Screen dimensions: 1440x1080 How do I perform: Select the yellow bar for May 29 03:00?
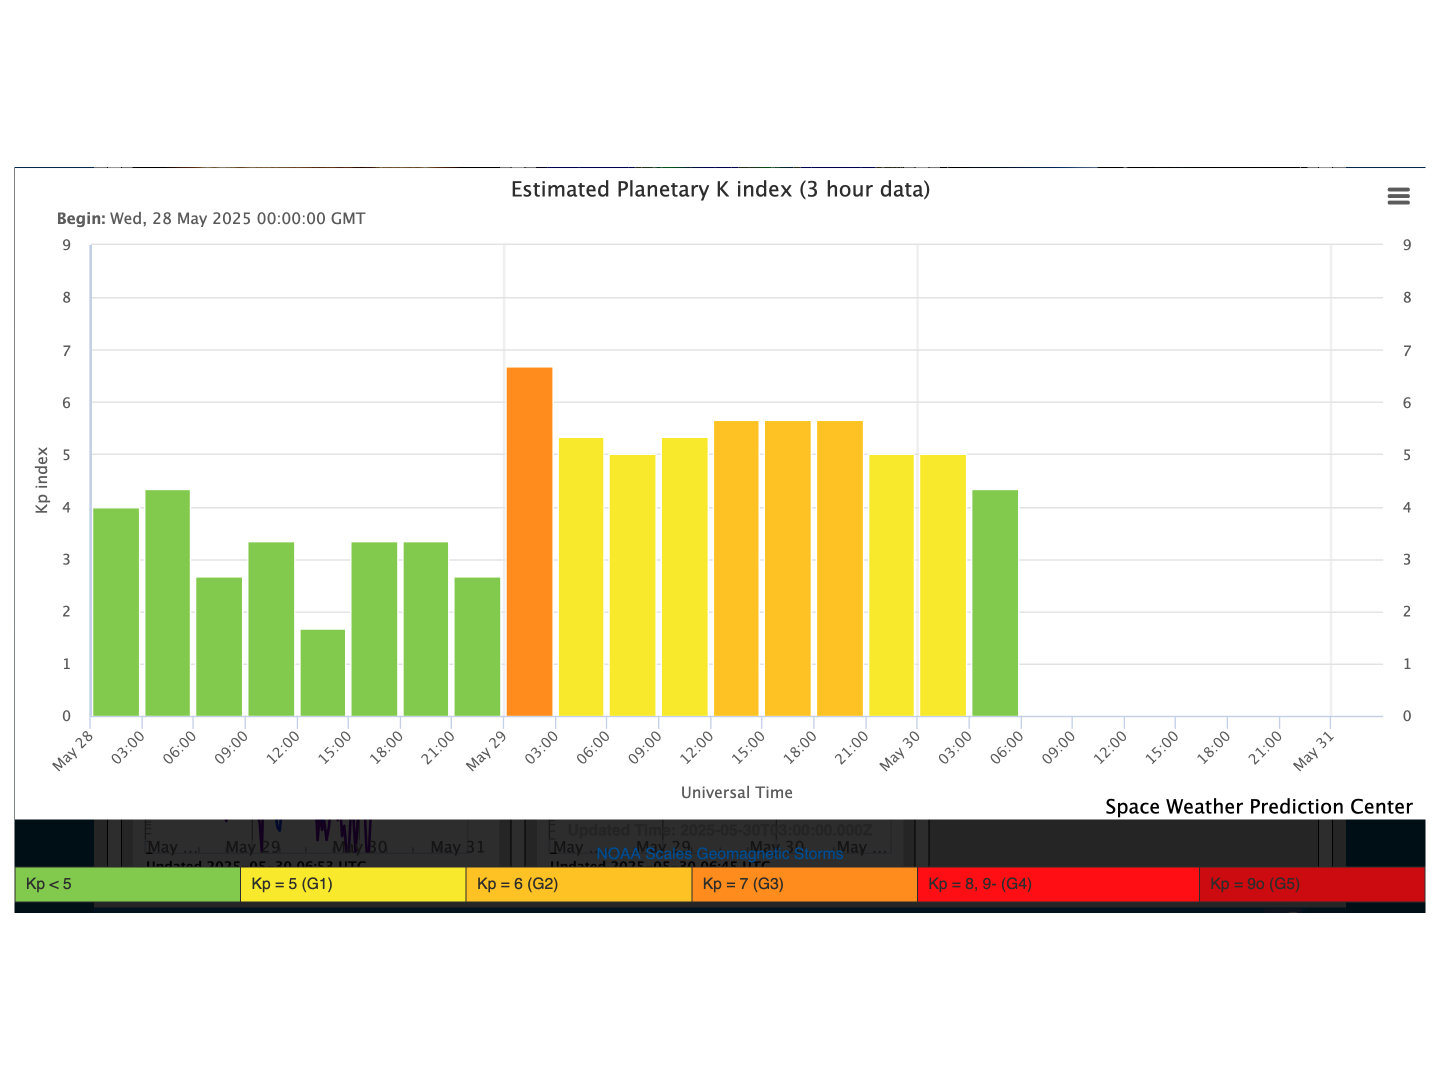click(x=581, y=577)
